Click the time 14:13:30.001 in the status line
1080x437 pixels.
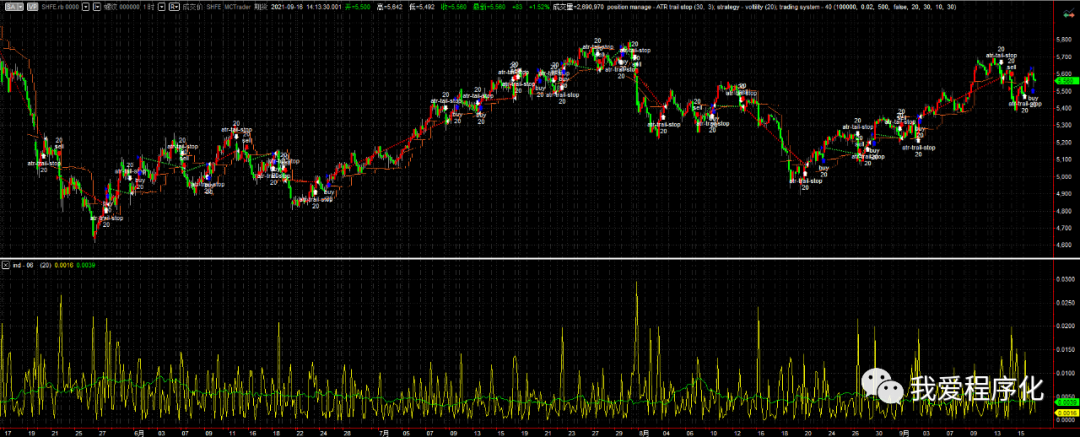(x=324, y=6)
